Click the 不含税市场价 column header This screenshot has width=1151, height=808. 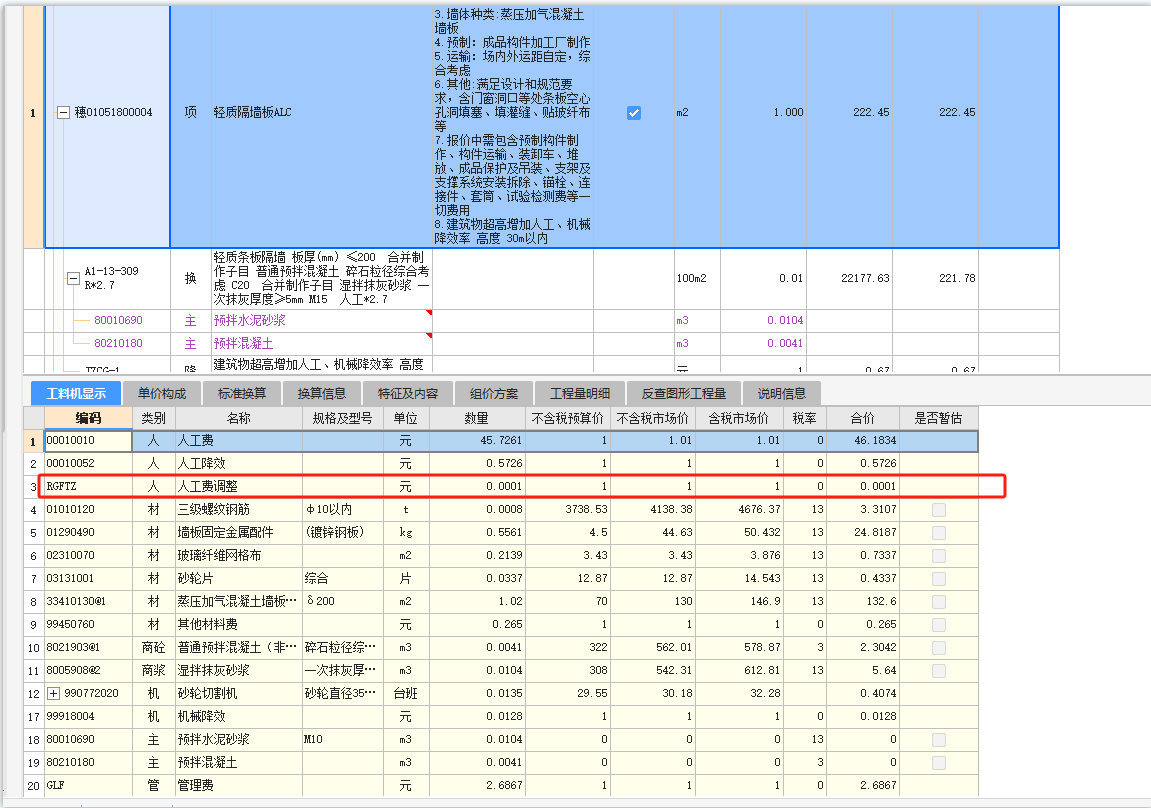tap(653, 418)
